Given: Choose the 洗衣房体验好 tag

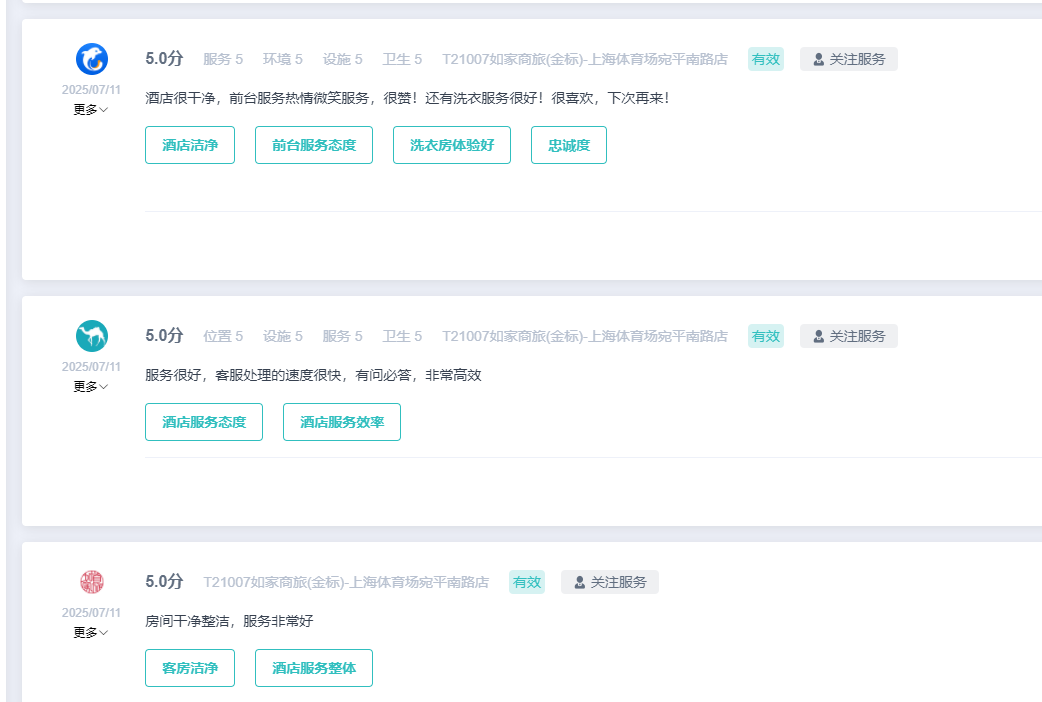Looking at the screenshot, I should tap(452, 145).
